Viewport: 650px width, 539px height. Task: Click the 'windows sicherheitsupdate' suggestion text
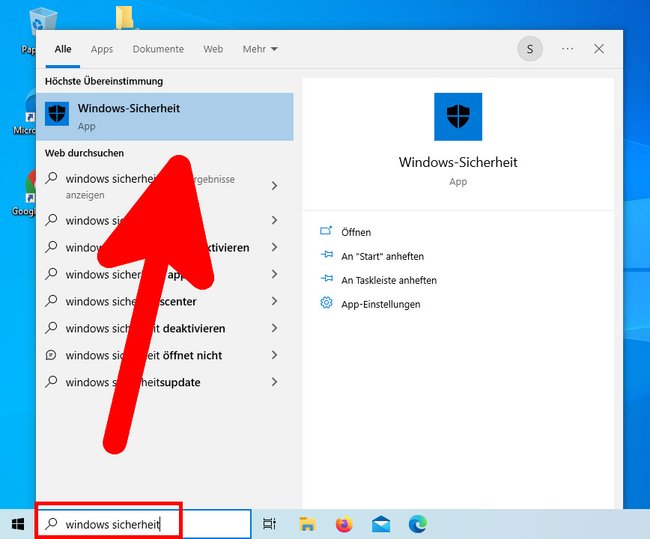point(133,382)
